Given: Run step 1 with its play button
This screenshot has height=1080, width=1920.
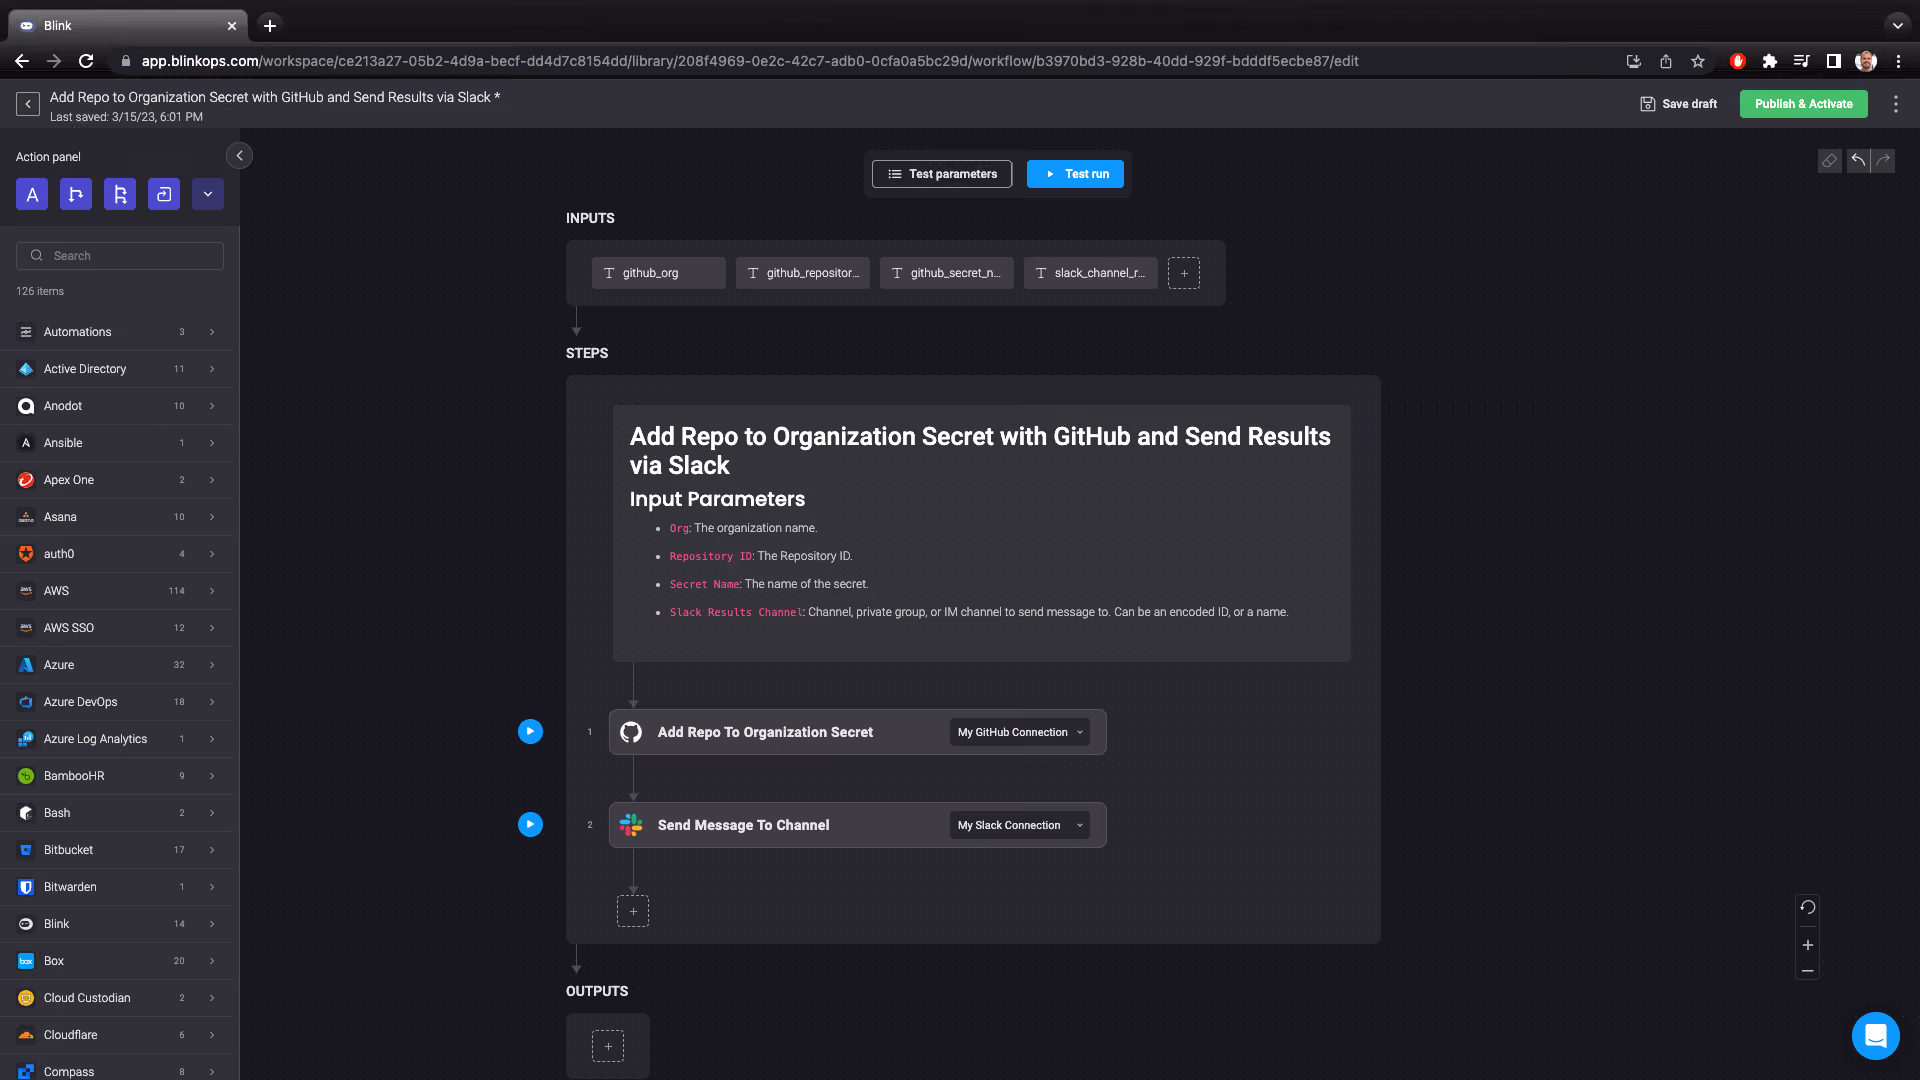Looking at the screenshot, I should pos(530,732).
